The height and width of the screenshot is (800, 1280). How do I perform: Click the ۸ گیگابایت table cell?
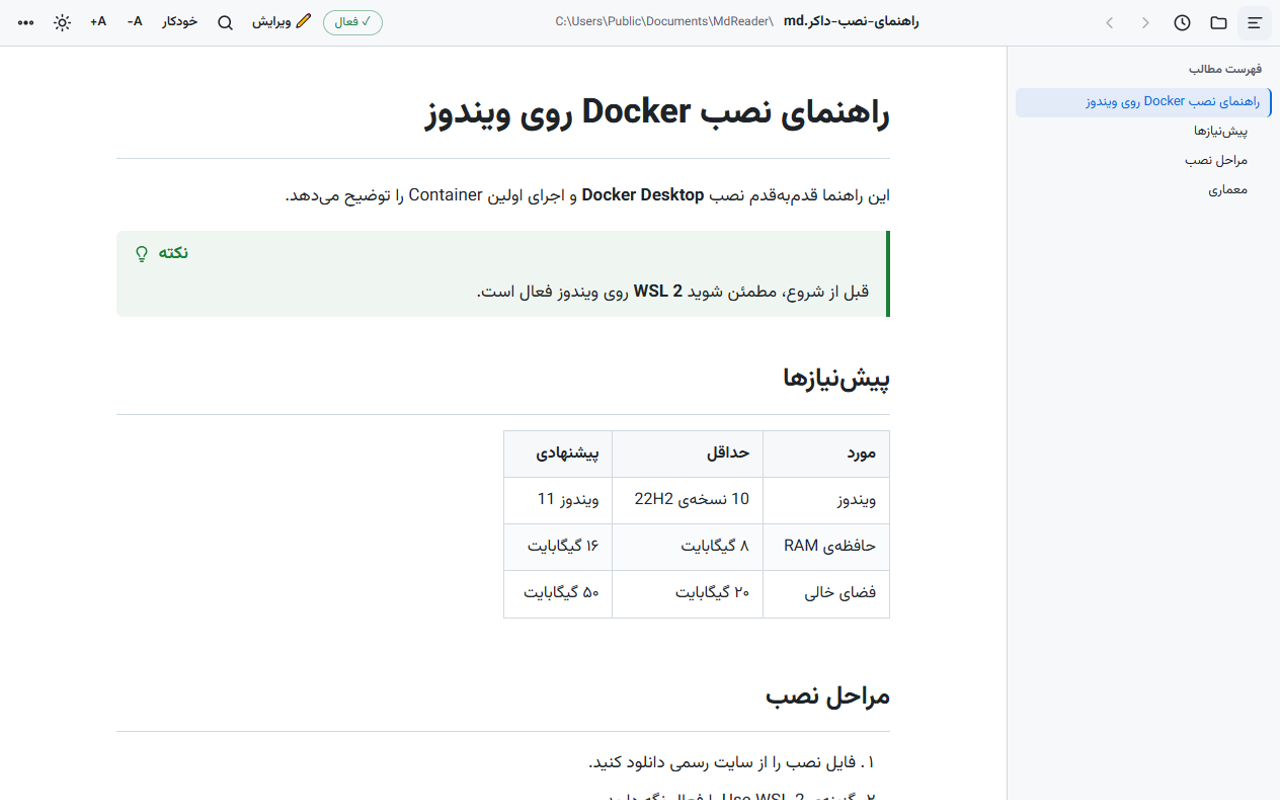(687, 546)
